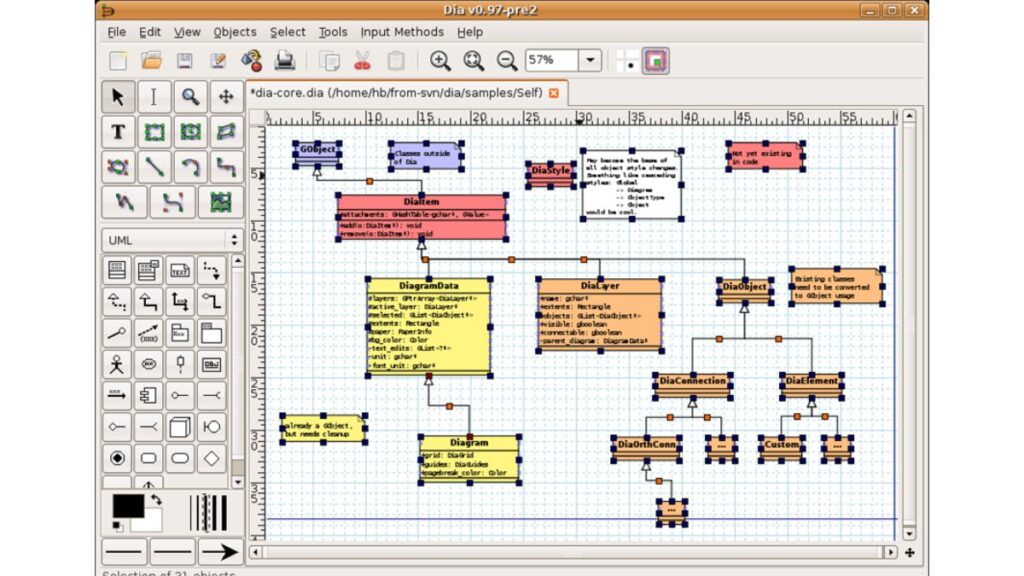Screen dimensions: 1024x576
Task: Zoom out with the minus magnifier
Action: click(x=507, y=61)
